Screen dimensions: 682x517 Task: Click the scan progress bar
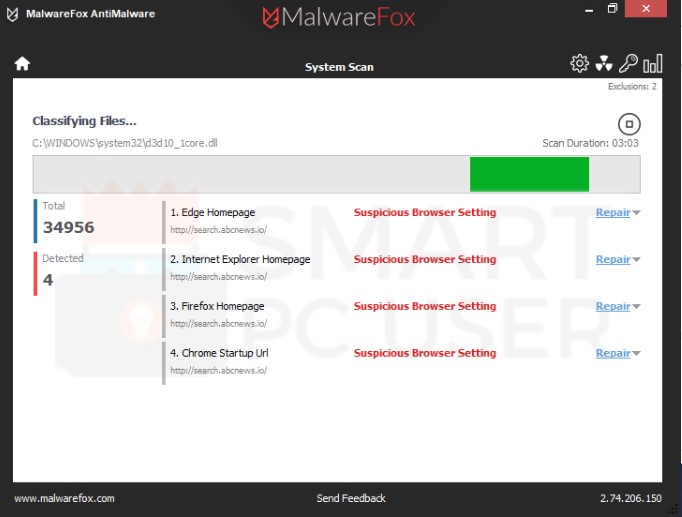pyautogui.click(x=337, y=174)
